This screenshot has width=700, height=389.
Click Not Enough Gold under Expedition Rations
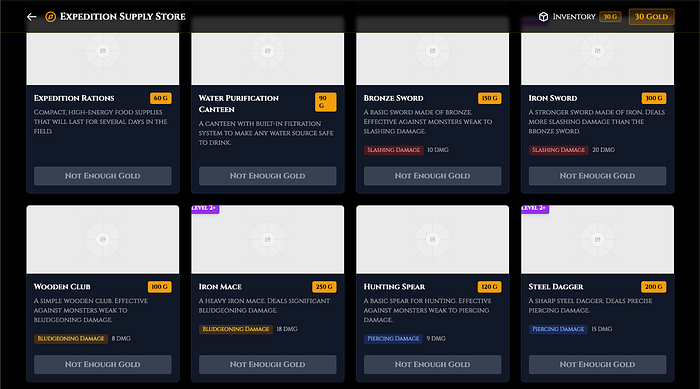[103, 176]
